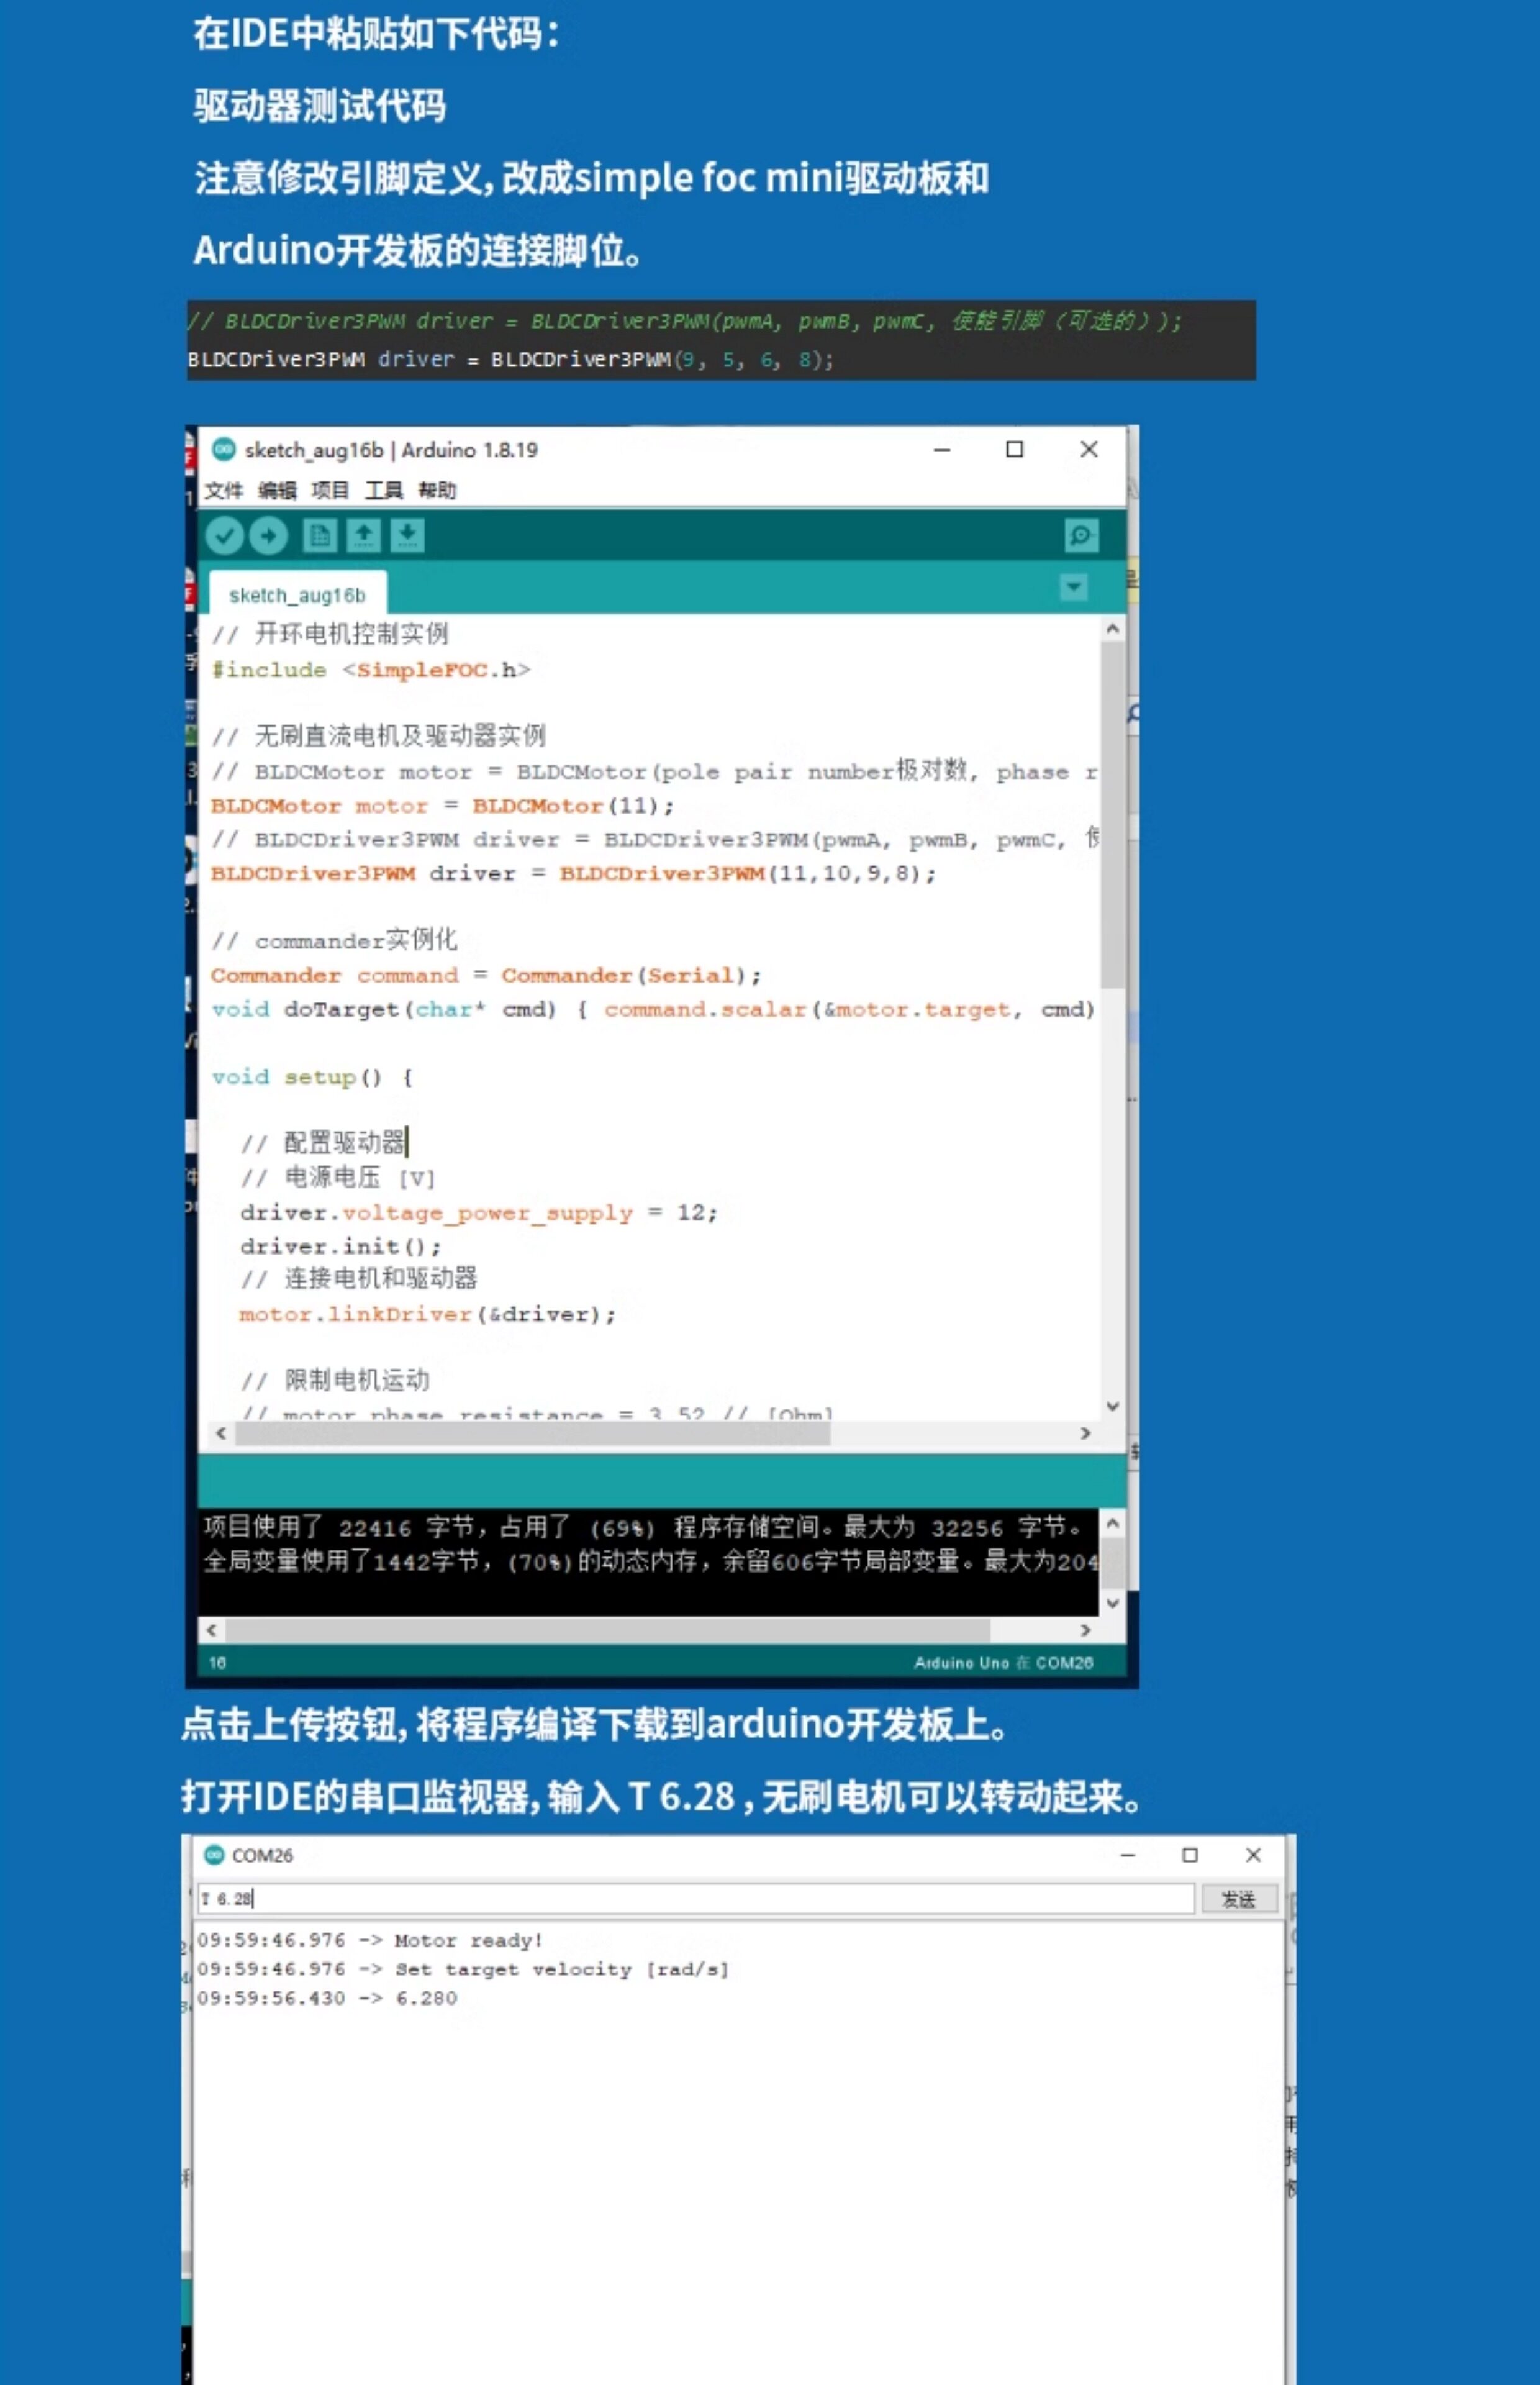Open the 编辑 menu
The width and height of the screenshot is (1540, 2385).
(x=277, y=490)
